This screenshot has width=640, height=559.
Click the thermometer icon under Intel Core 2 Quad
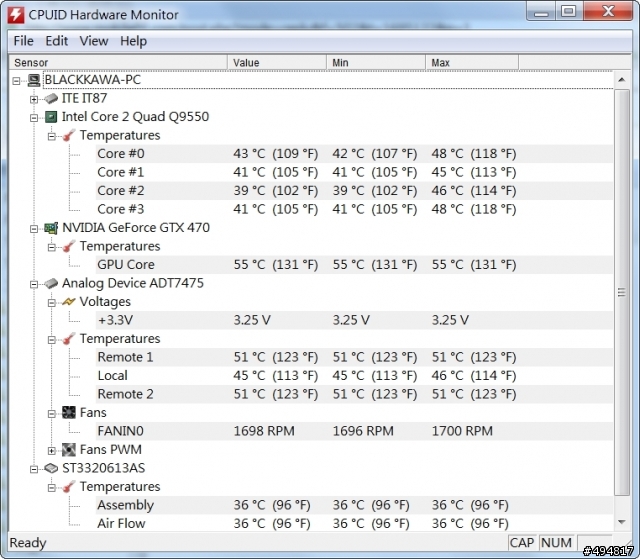(x=69, y=135)
